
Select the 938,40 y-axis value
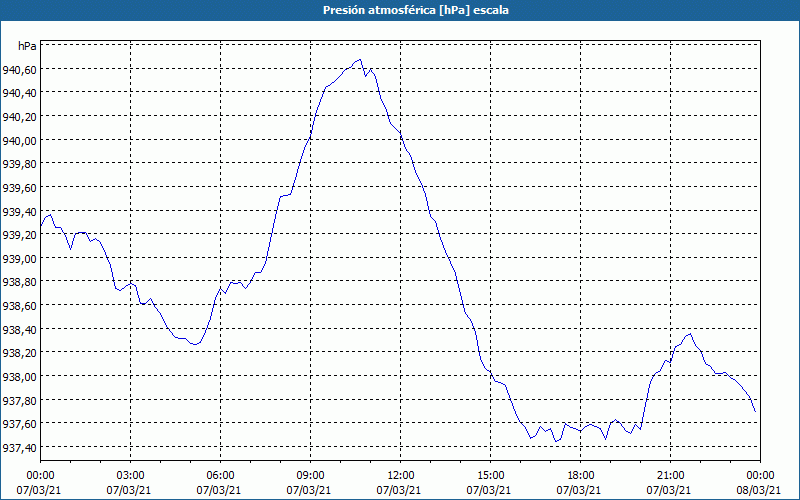19,330
